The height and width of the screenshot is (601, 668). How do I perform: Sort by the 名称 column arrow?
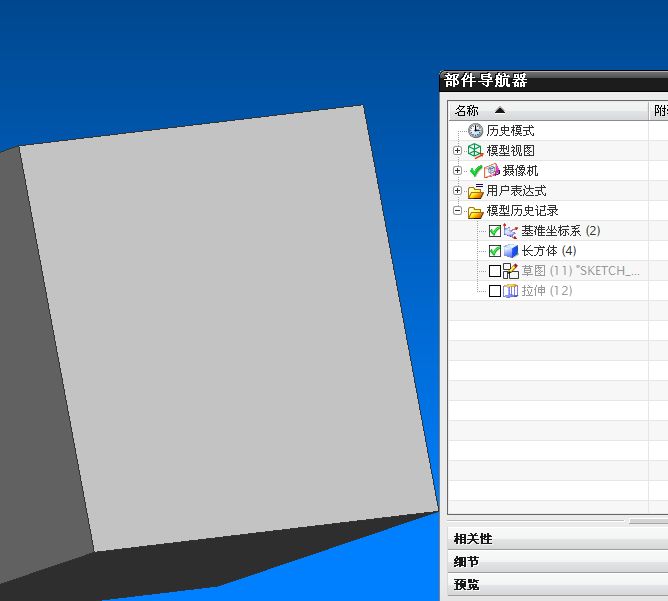pos(500,110)
